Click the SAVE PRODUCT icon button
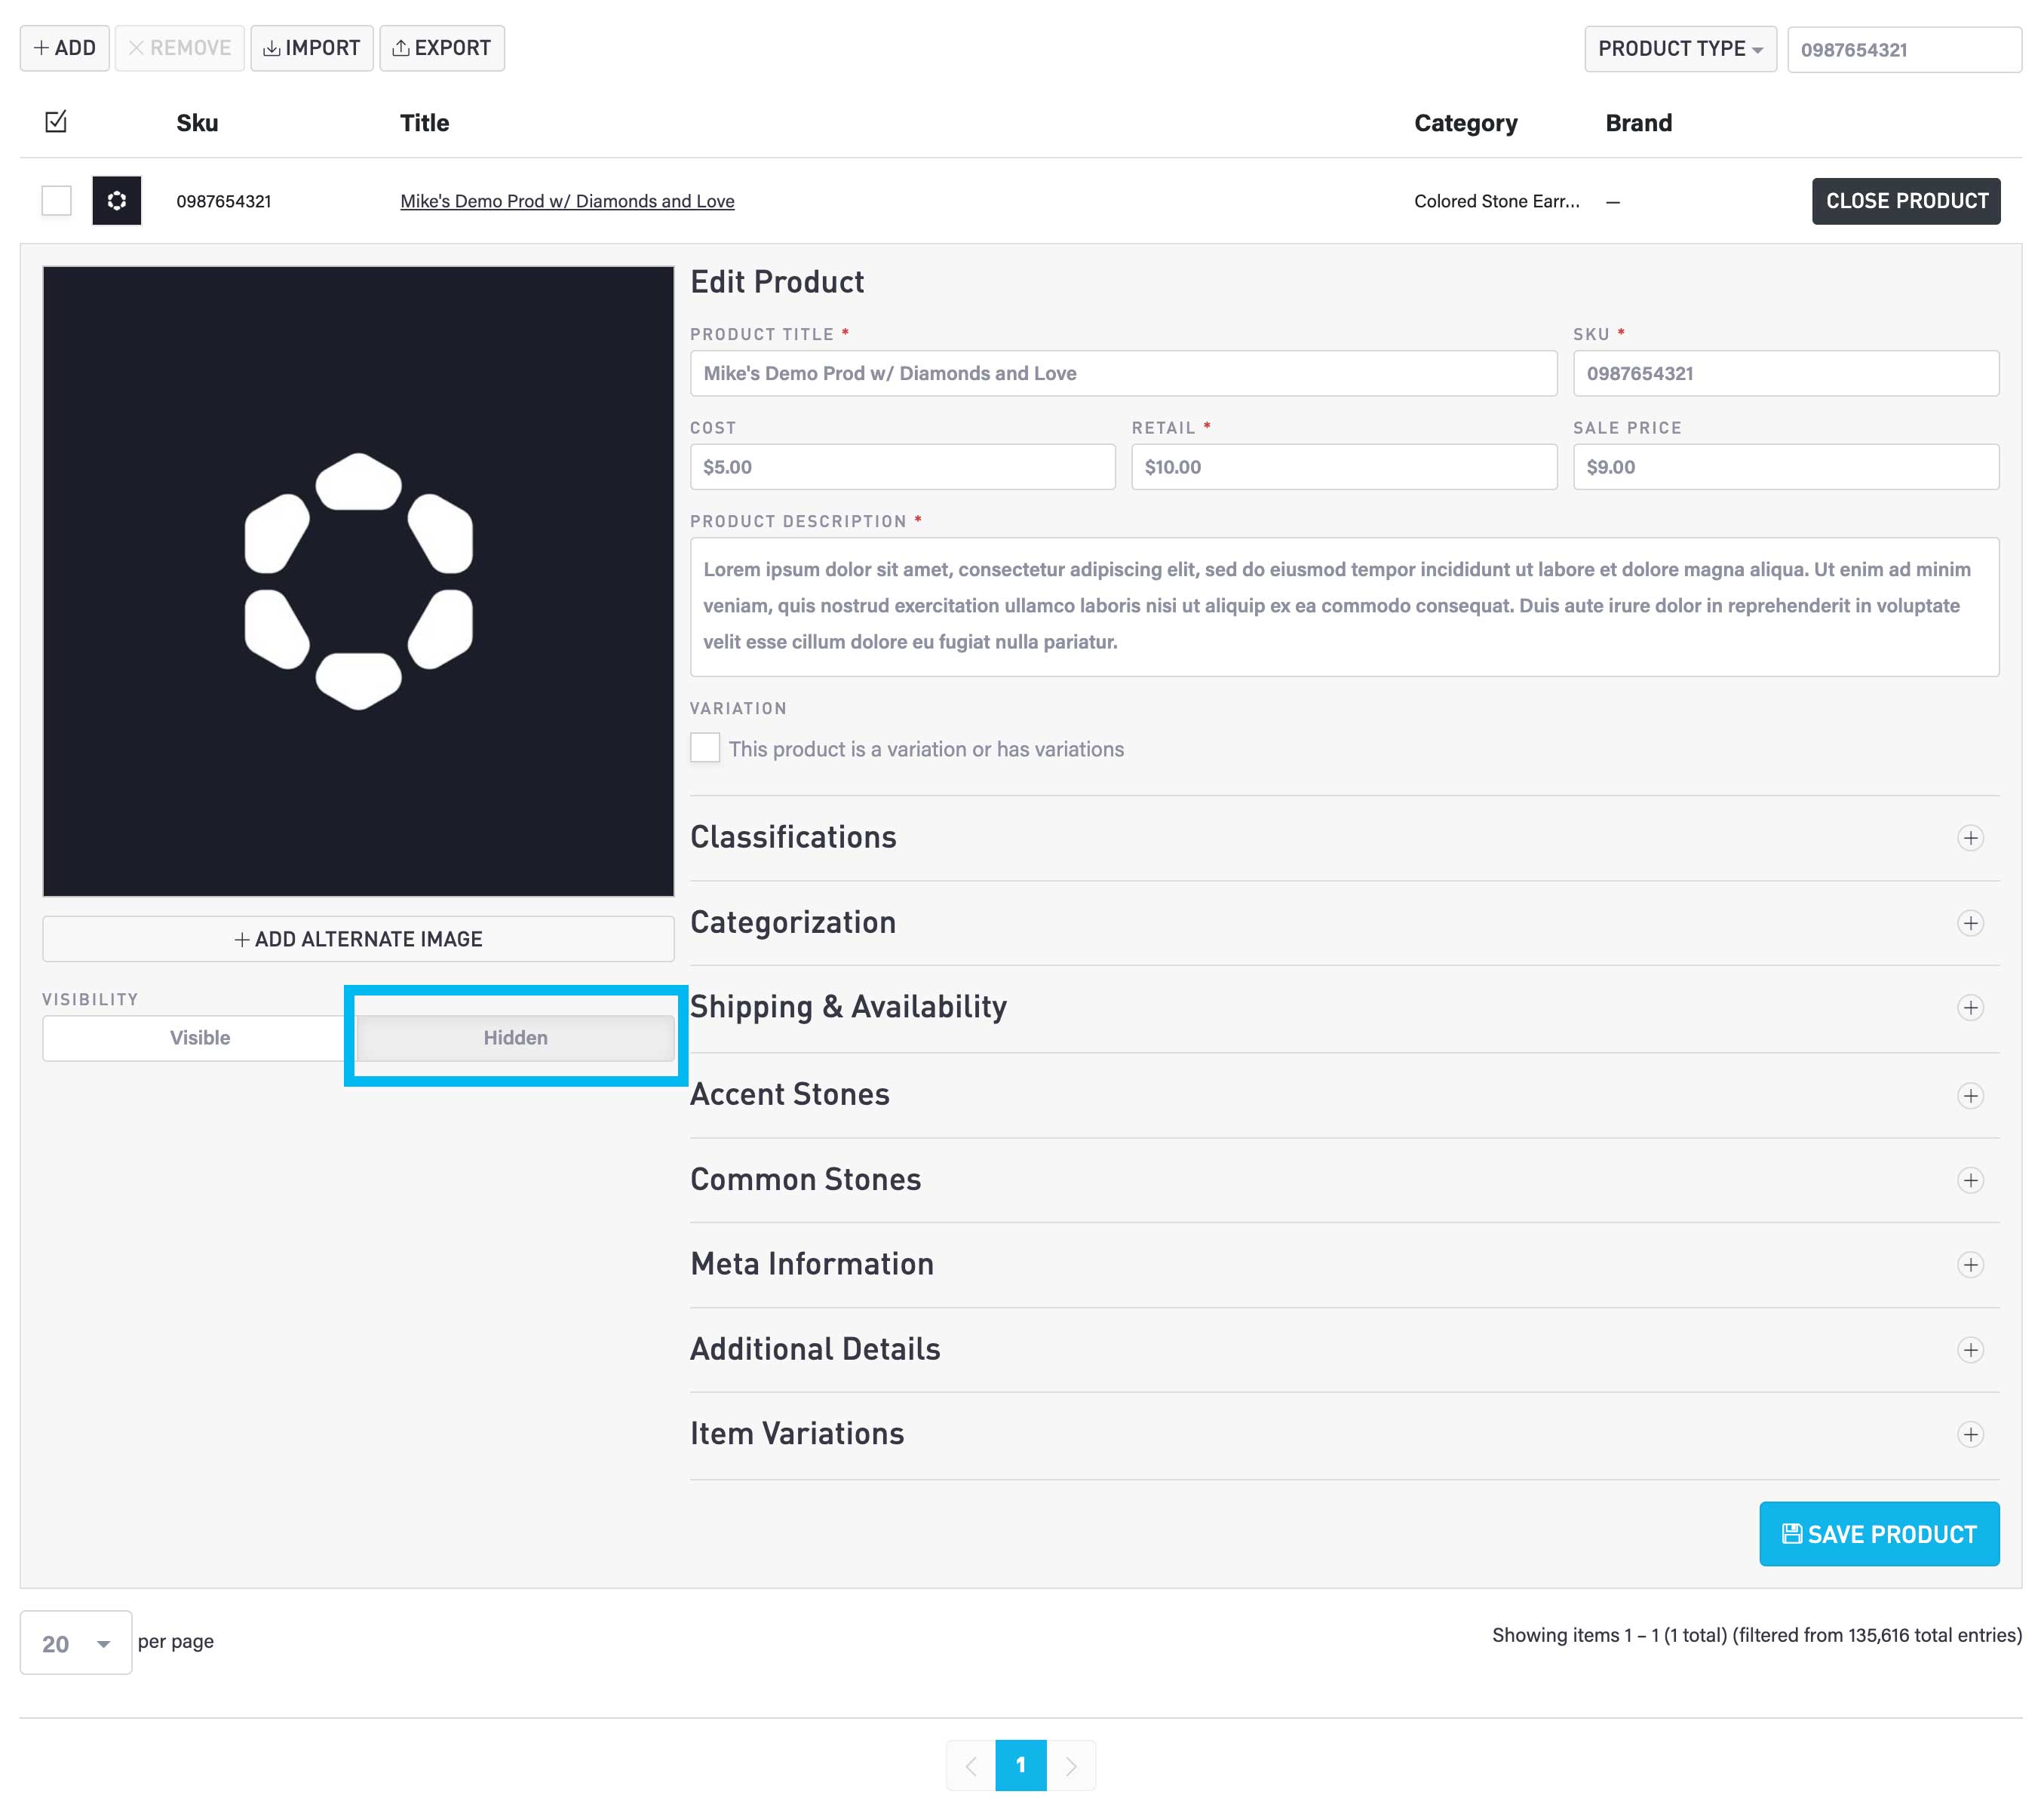 tap(1792, 1533)
